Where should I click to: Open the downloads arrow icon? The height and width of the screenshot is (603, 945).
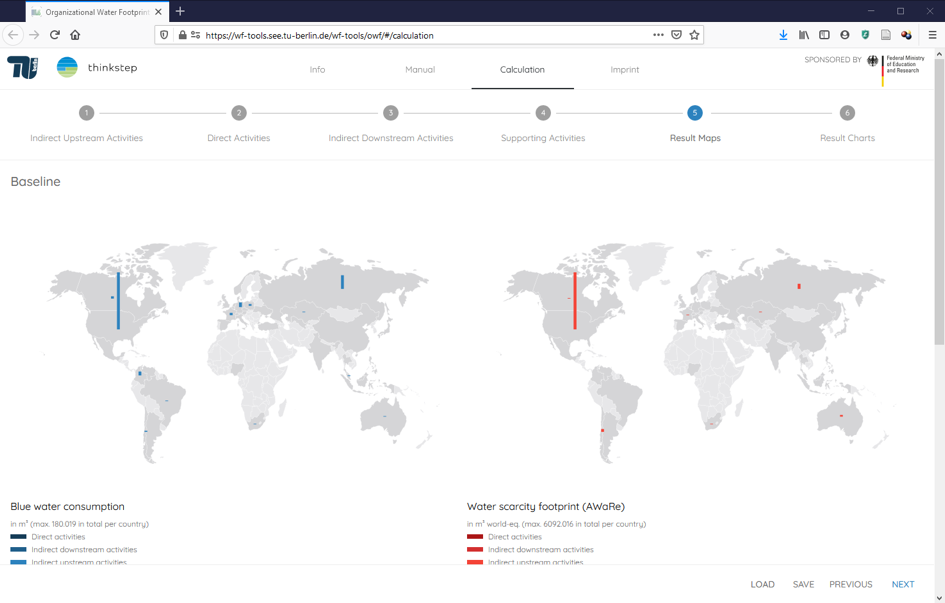tap(783, 35)
